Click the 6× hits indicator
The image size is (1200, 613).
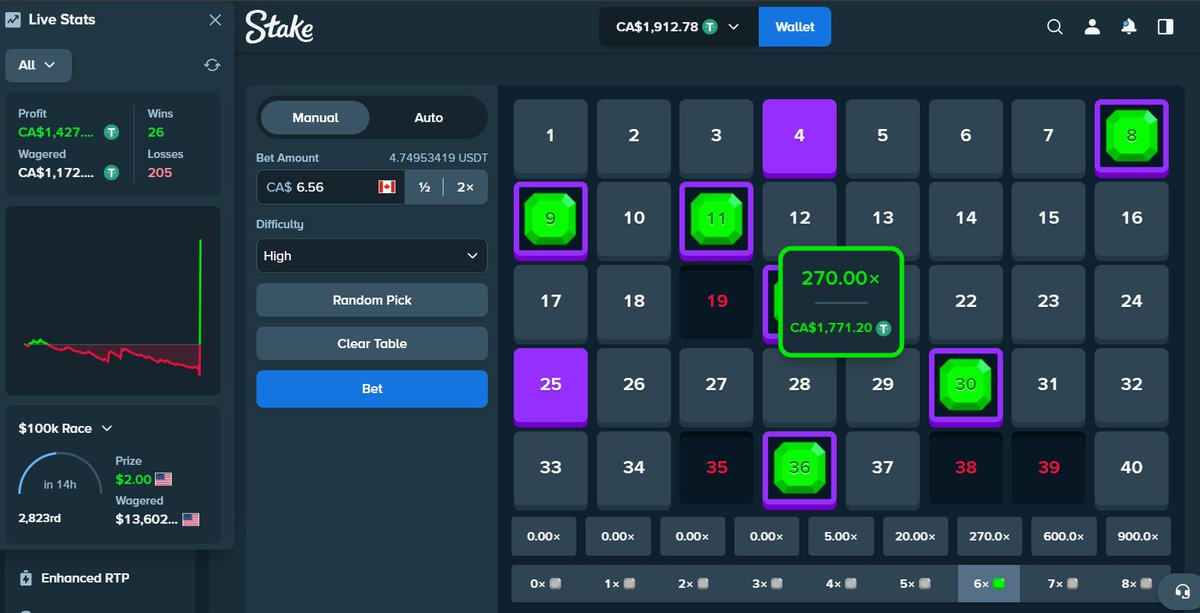point(990,583)
